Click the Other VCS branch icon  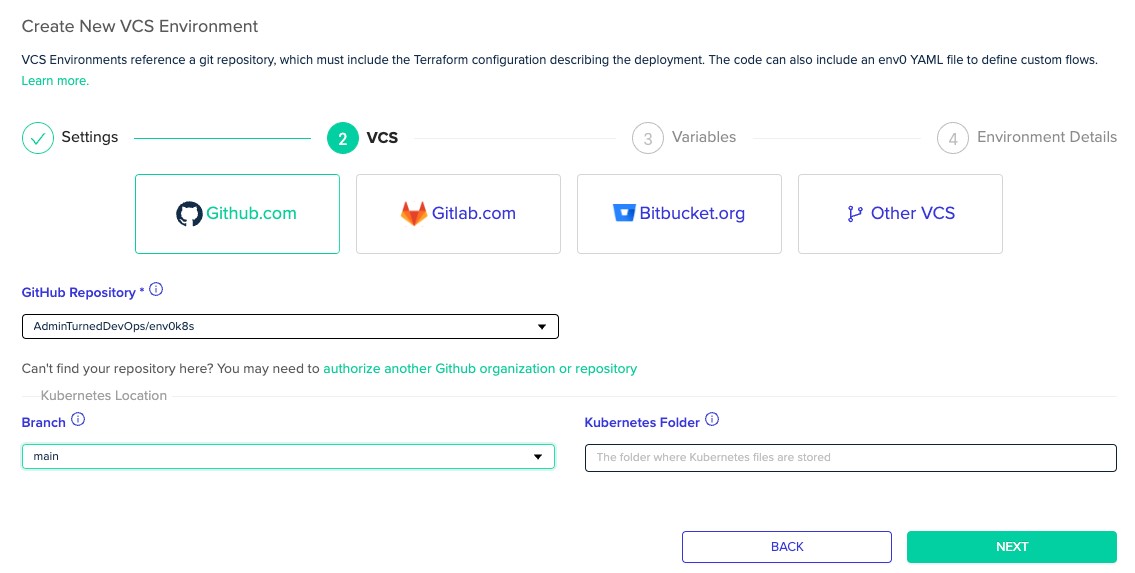(855, 213)
